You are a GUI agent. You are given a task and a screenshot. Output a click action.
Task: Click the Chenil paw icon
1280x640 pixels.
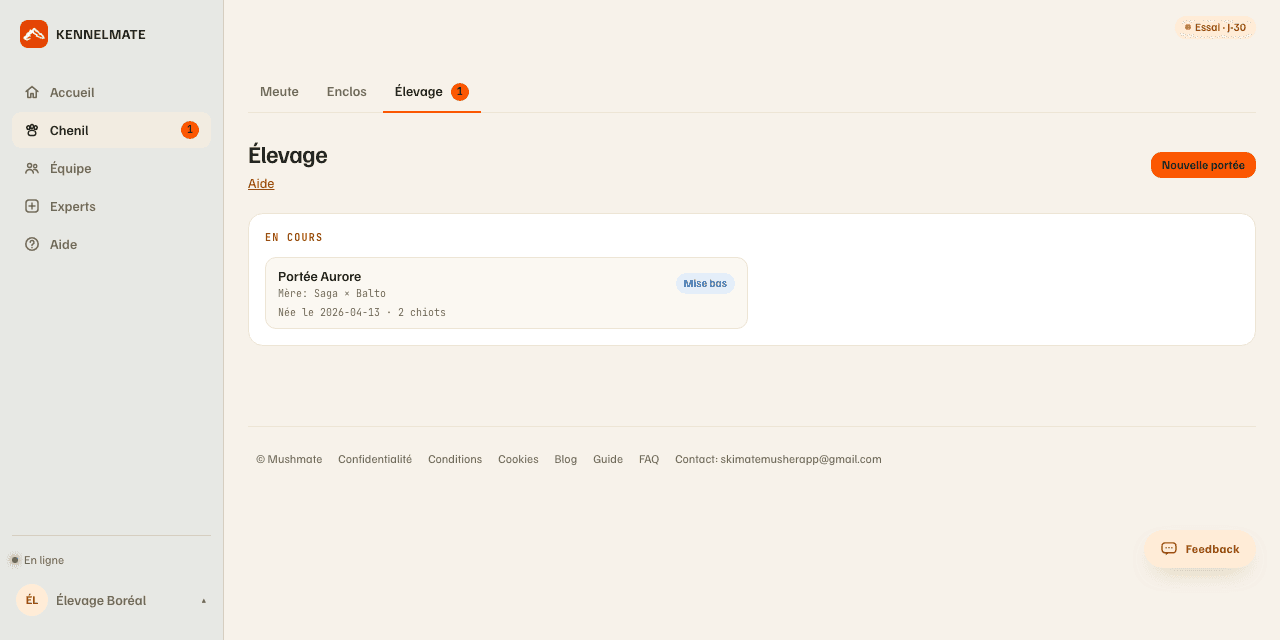32,130
